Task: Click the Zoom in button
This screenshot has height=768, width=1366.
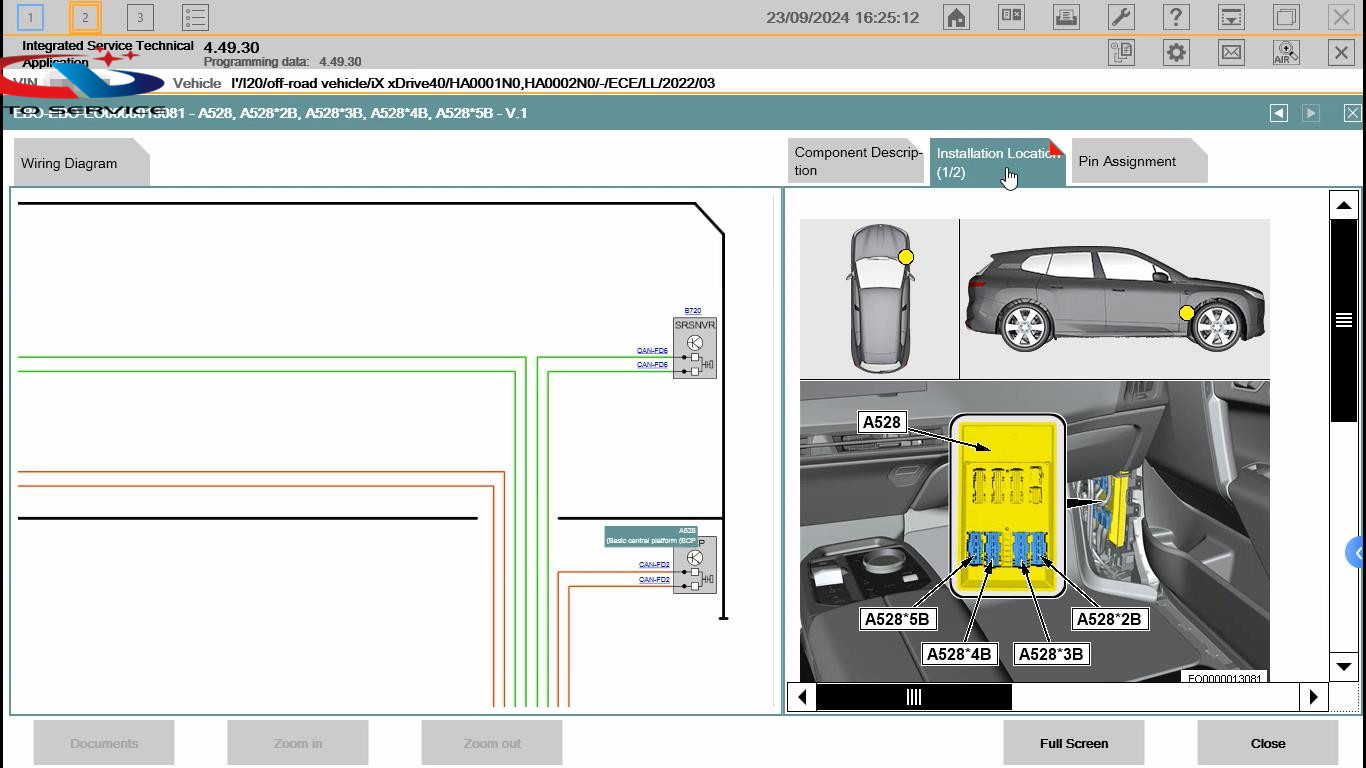Action: tap(298, 743)
